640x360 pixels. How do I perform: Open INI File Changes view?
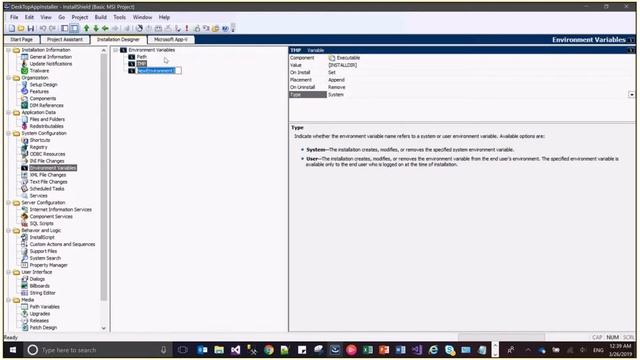point(47,161)
